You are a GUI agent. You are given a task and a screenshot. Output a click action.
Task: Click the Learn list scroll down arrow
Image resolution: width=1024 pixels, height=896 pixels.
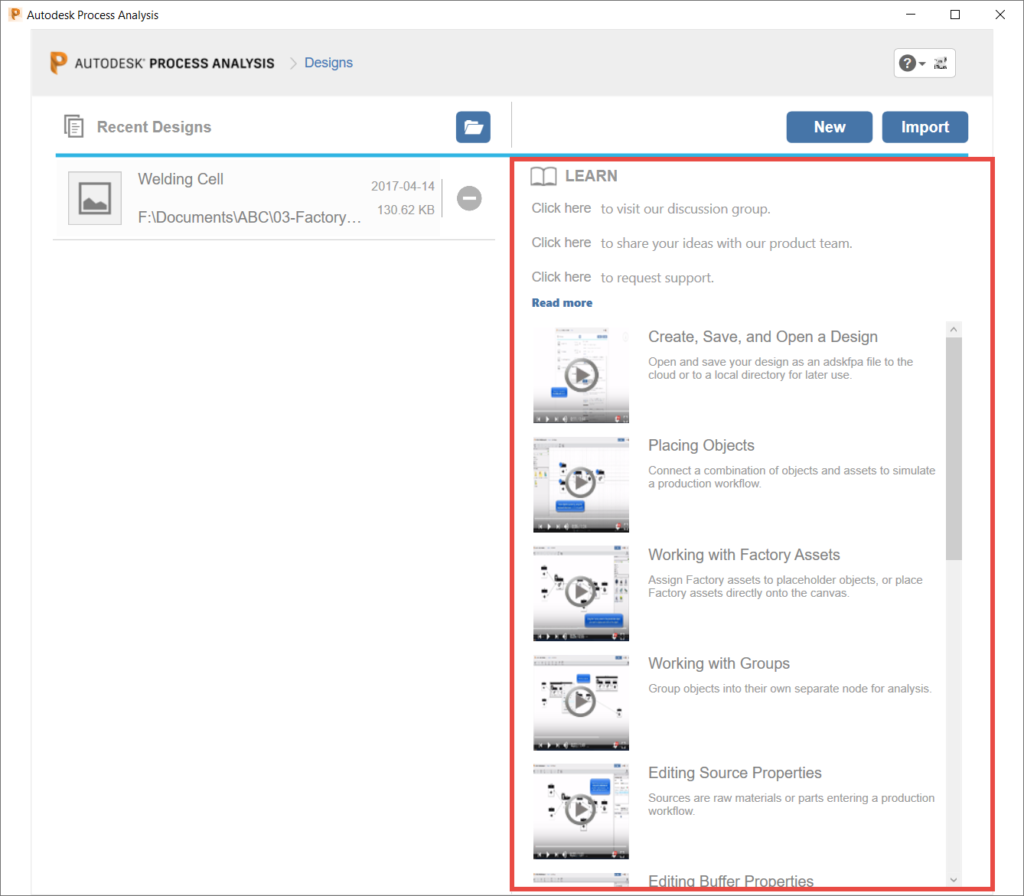click(x=953, y=880)
